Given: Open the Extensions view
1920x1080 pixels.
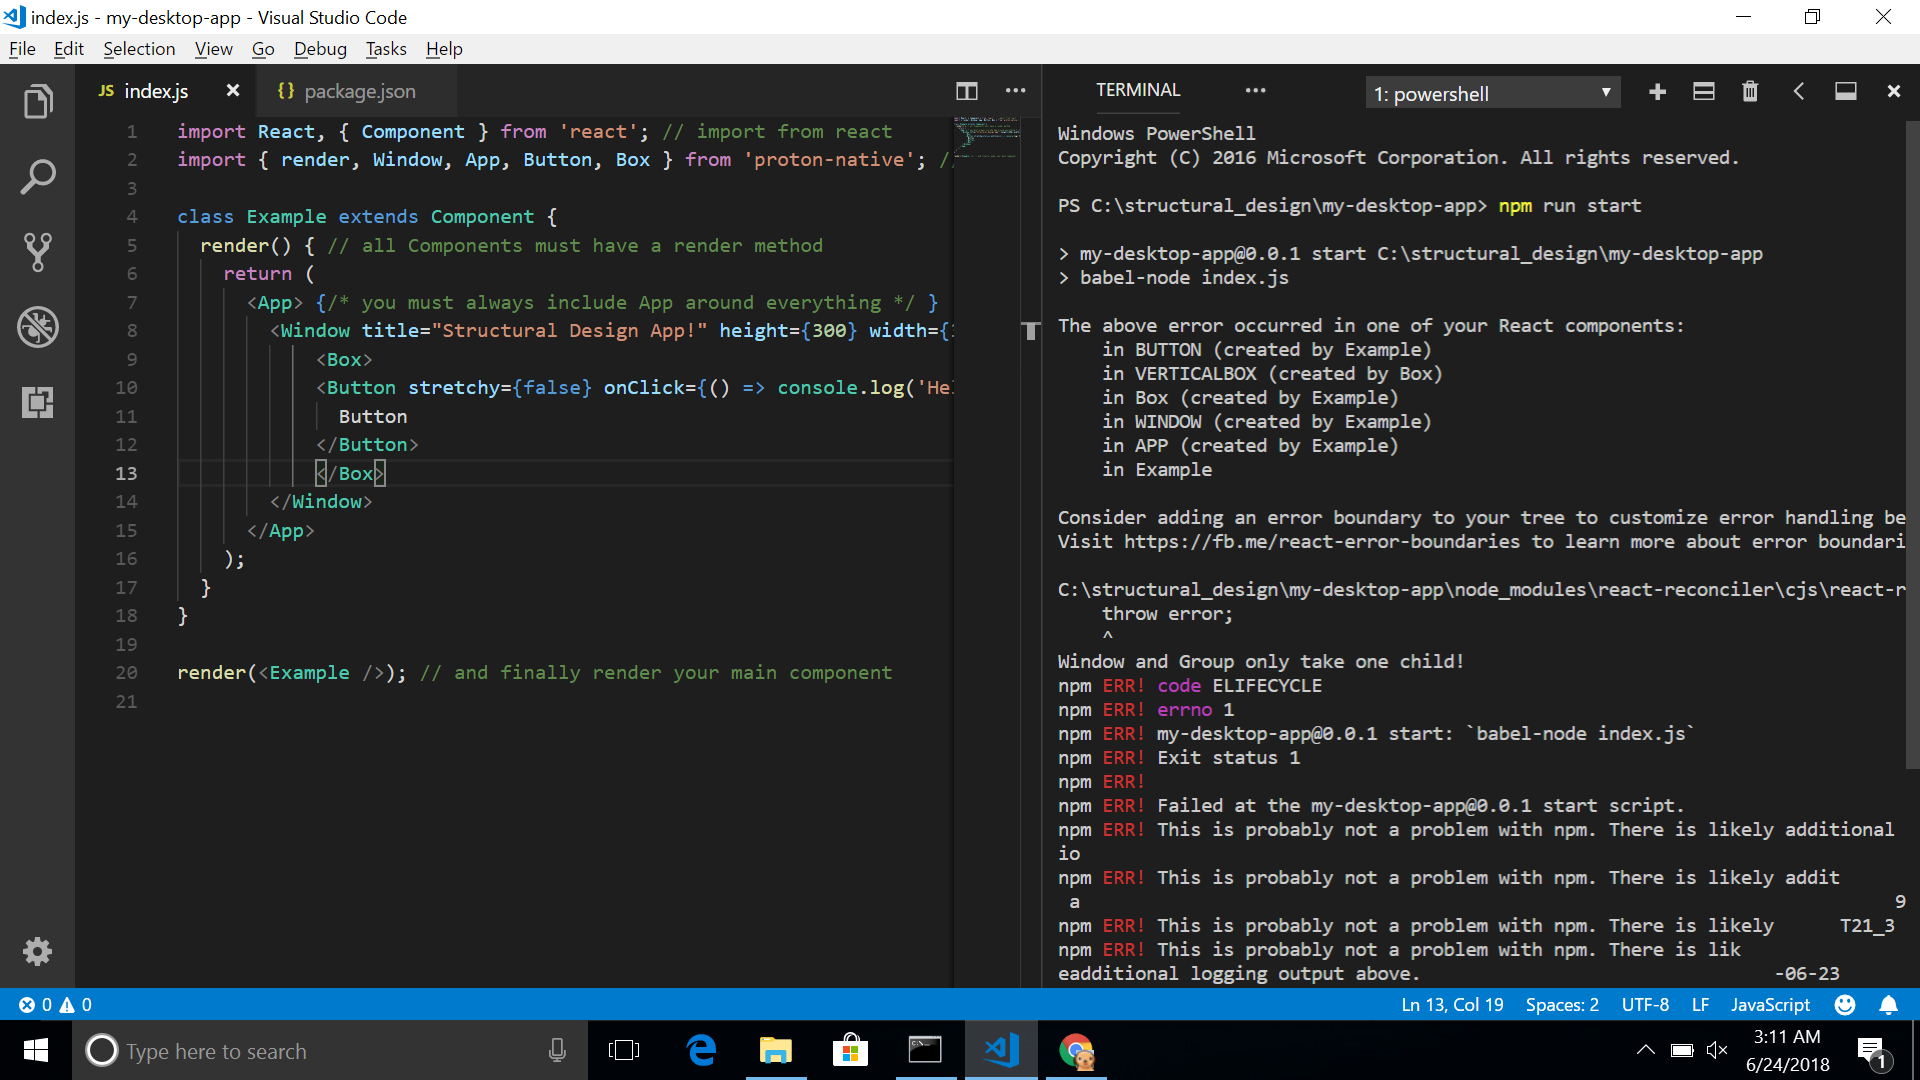Looking at the screenshot, I should [38, 402].
